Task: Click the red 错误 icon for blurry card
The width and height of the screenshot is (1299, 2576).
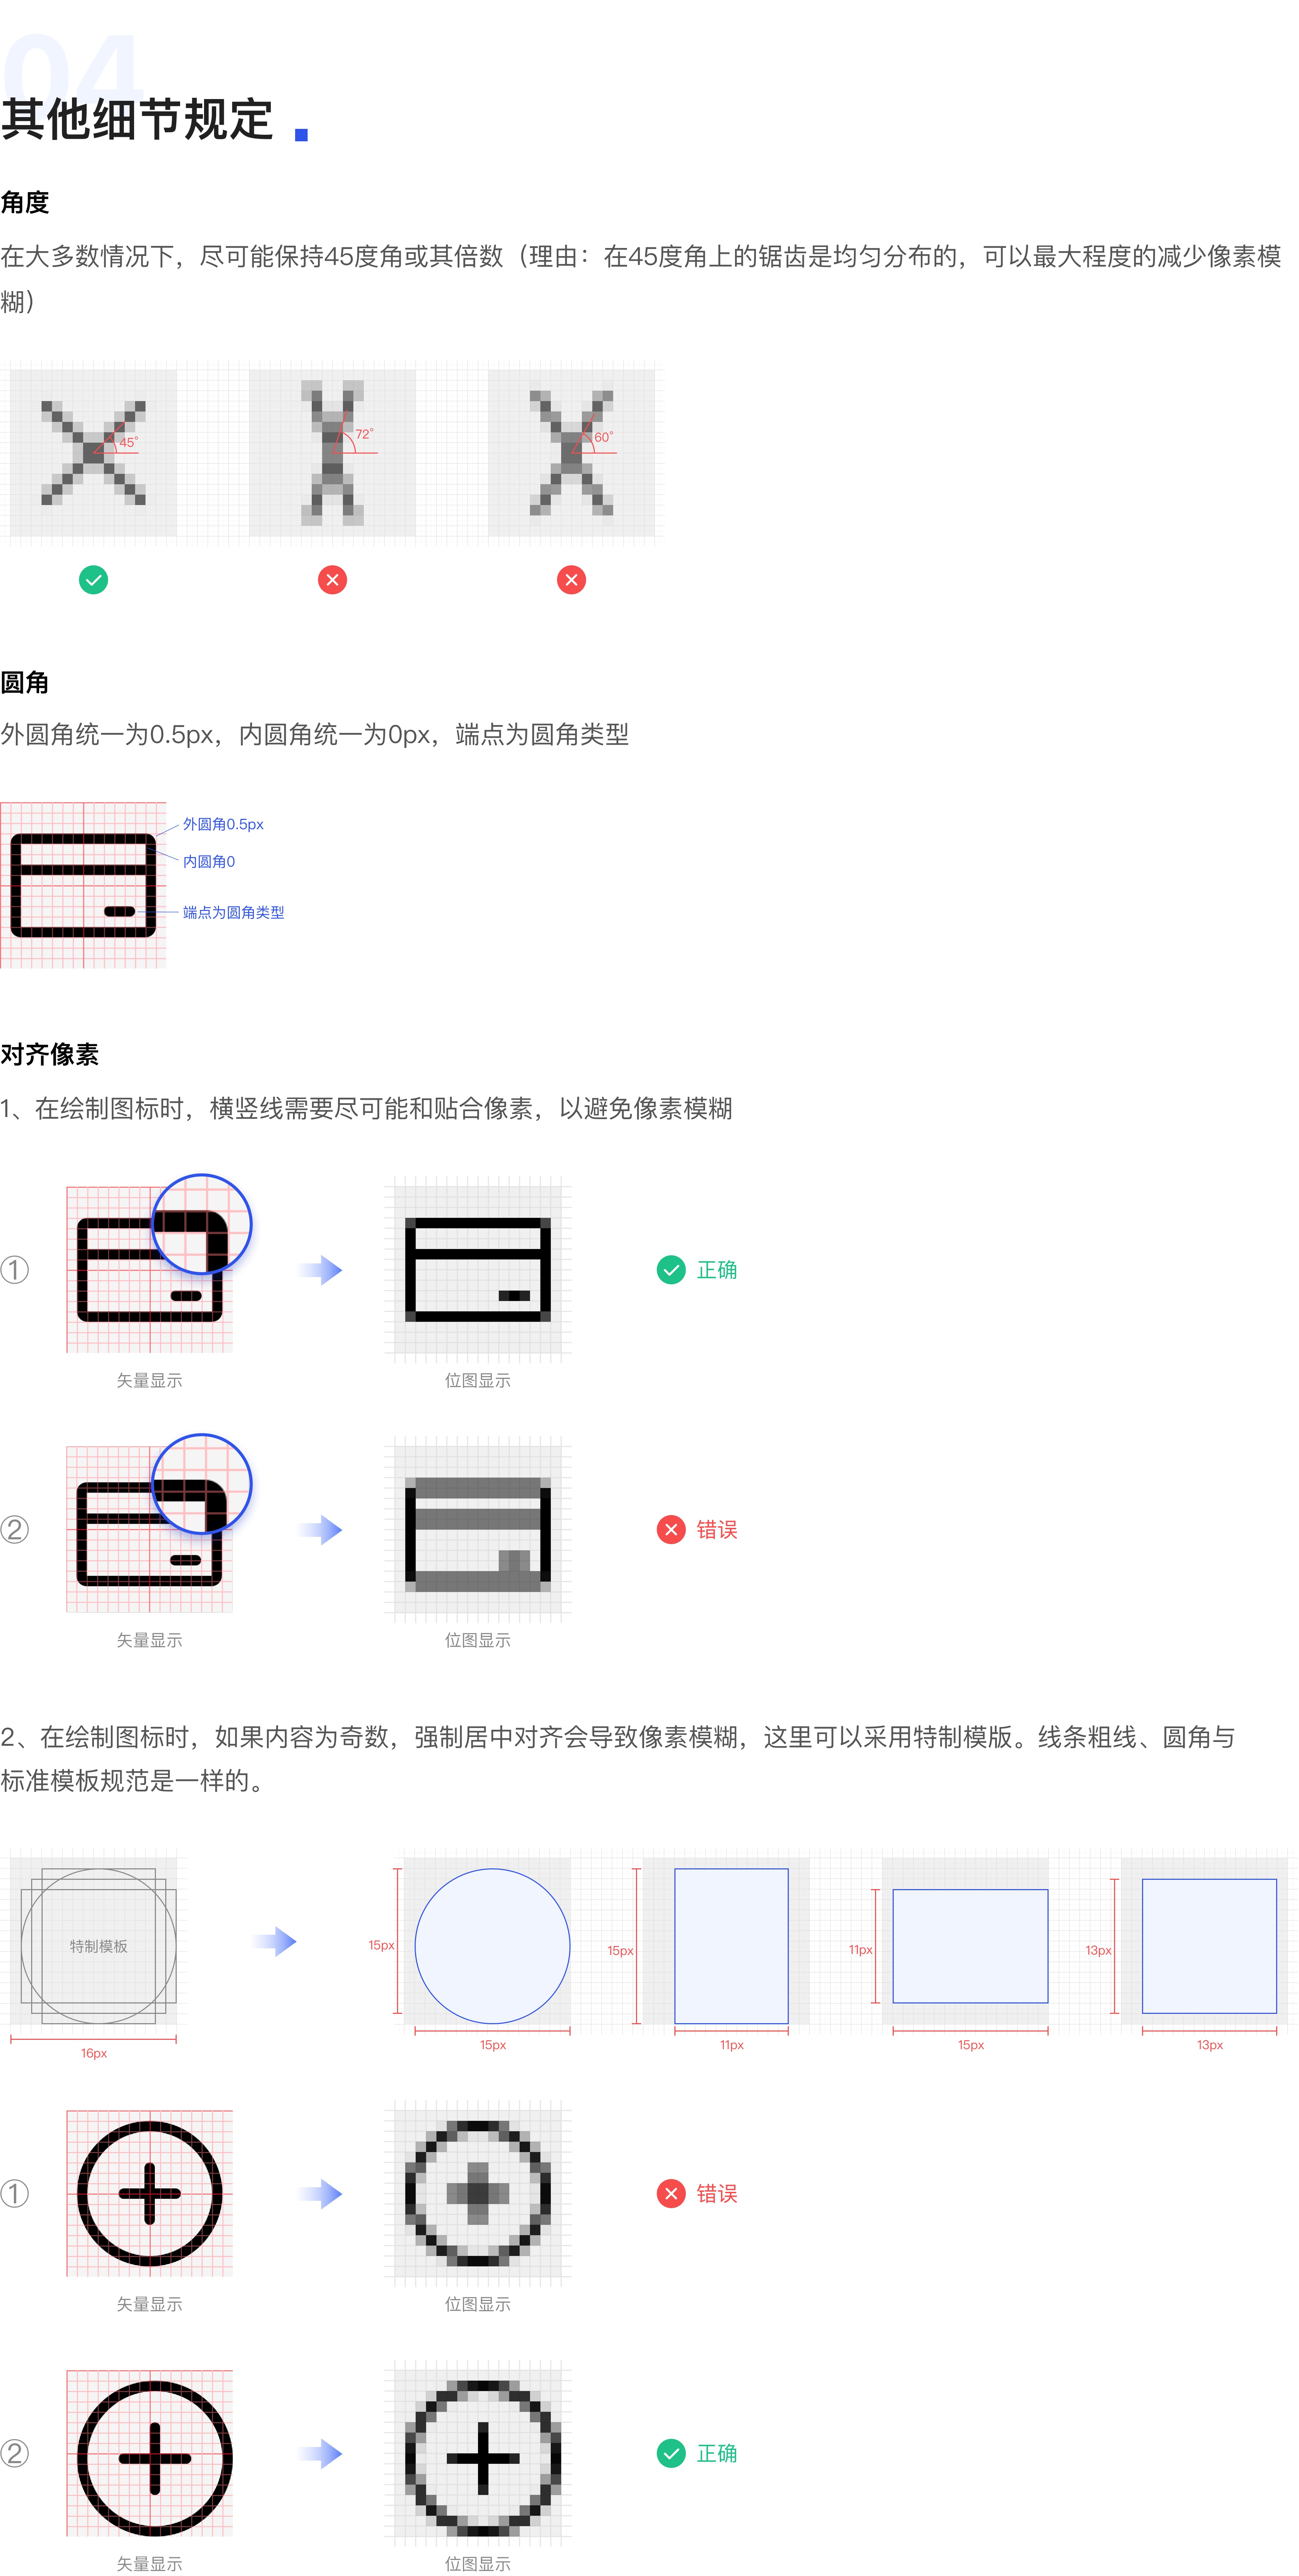Action: click(x=671, y=1530)
